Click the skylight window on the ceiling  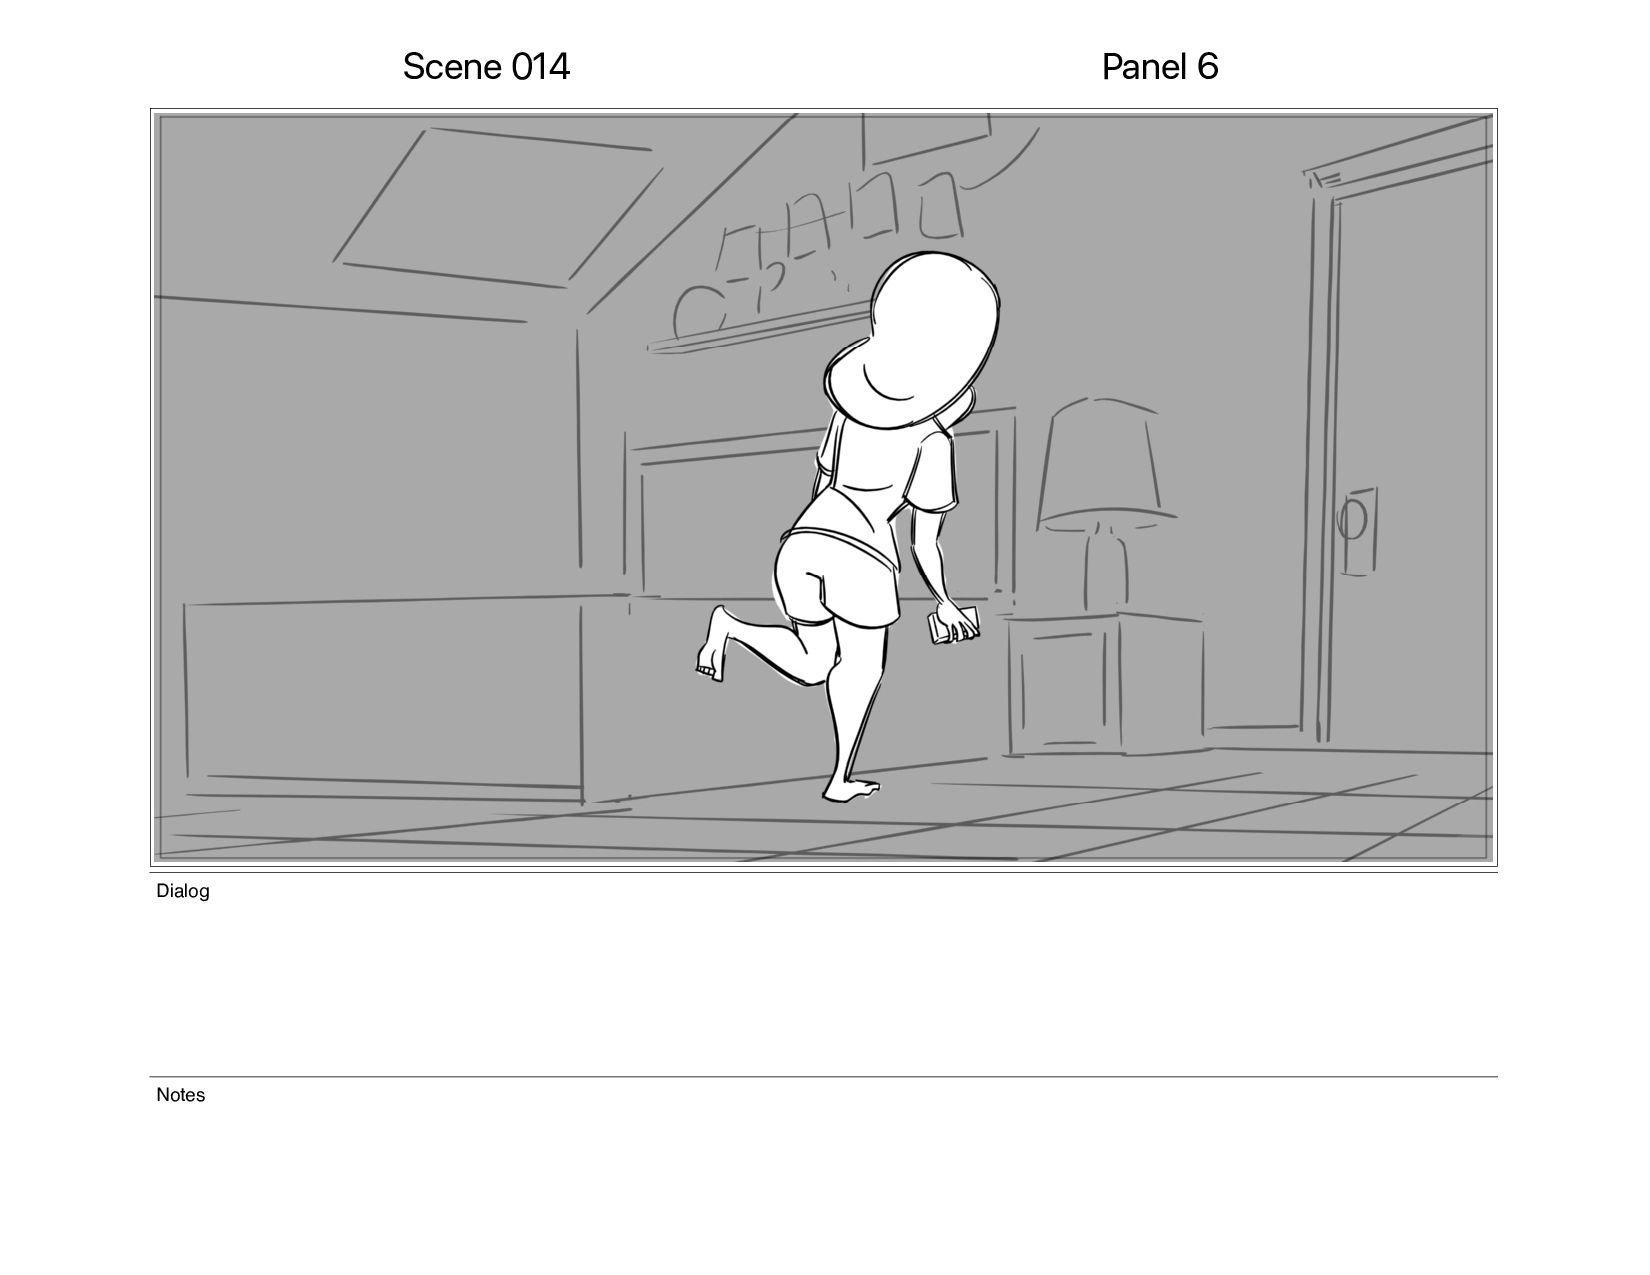pyautogui.click(x=497, y=208)
